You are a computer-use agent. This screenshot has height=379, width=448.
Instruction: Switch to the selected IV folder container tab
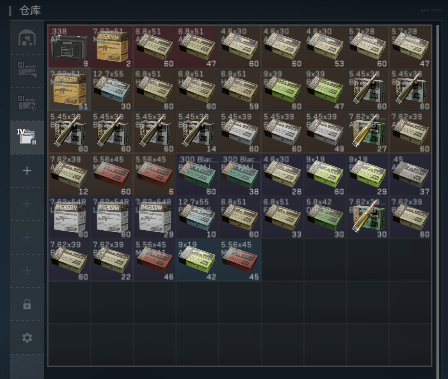(27, 137)
